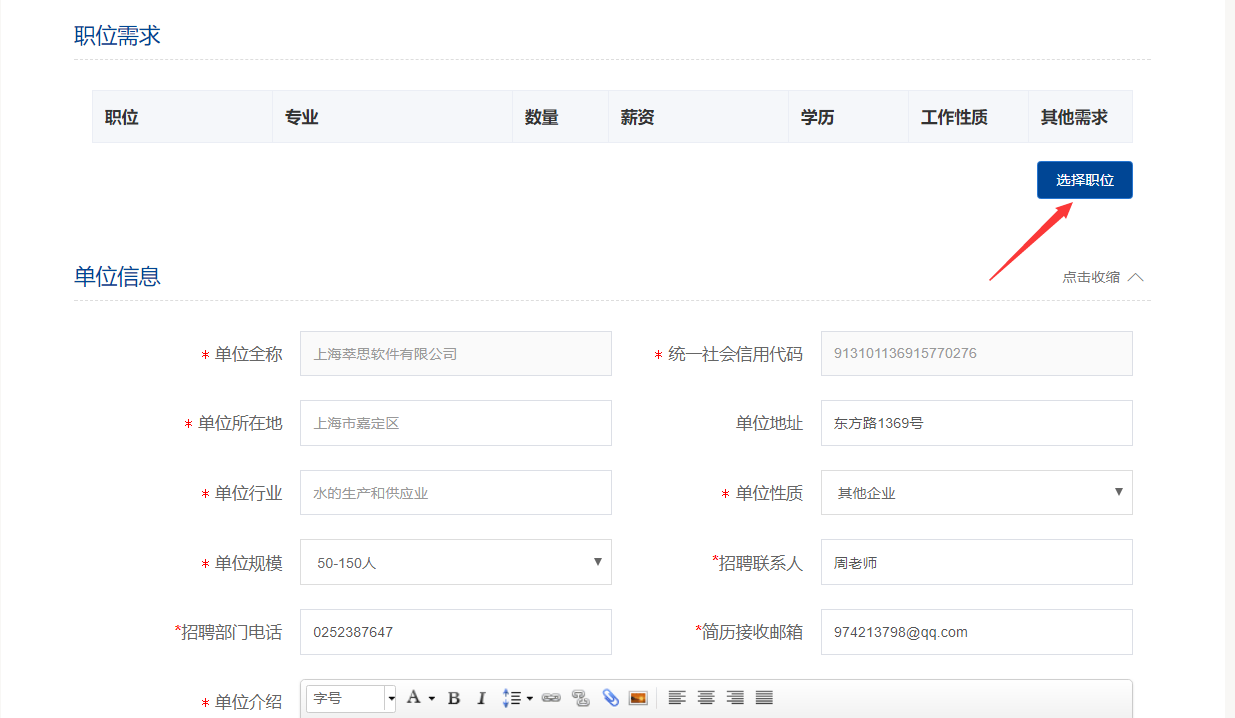Click the 单位地址 input field
Screen dimensions: 1235x718
pos(976,423)
